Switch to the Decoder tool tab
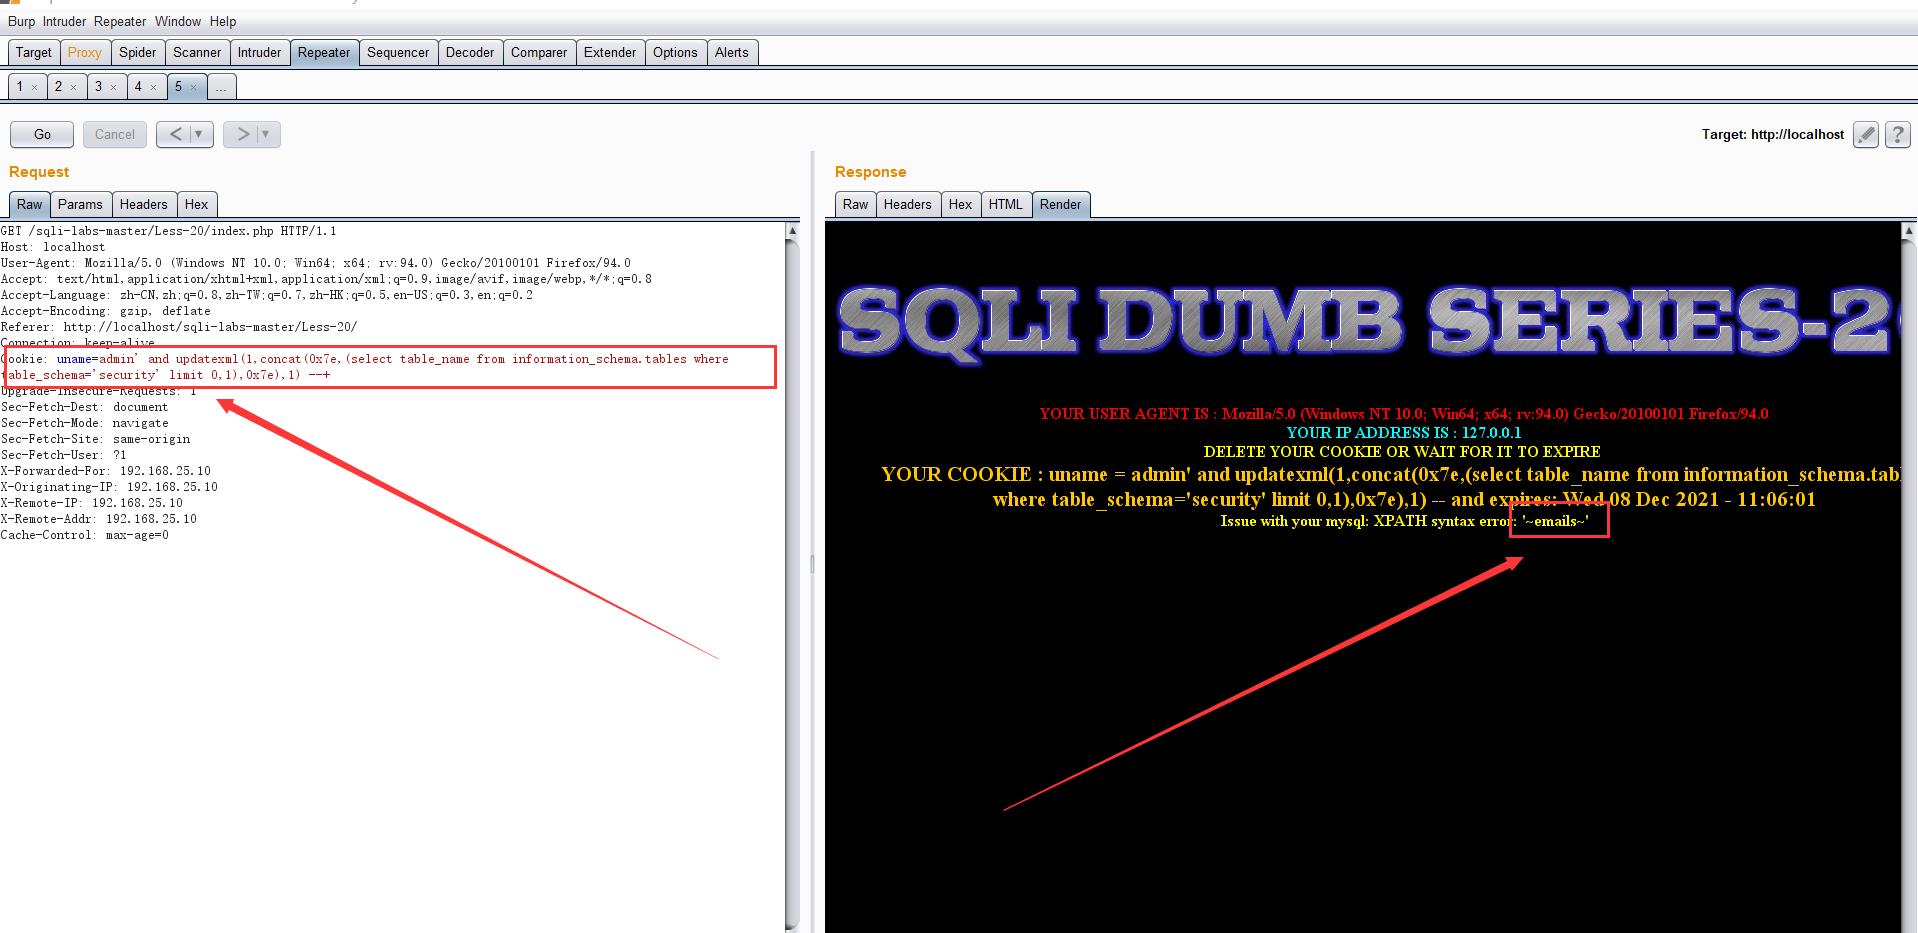 (x=470, y=52)
